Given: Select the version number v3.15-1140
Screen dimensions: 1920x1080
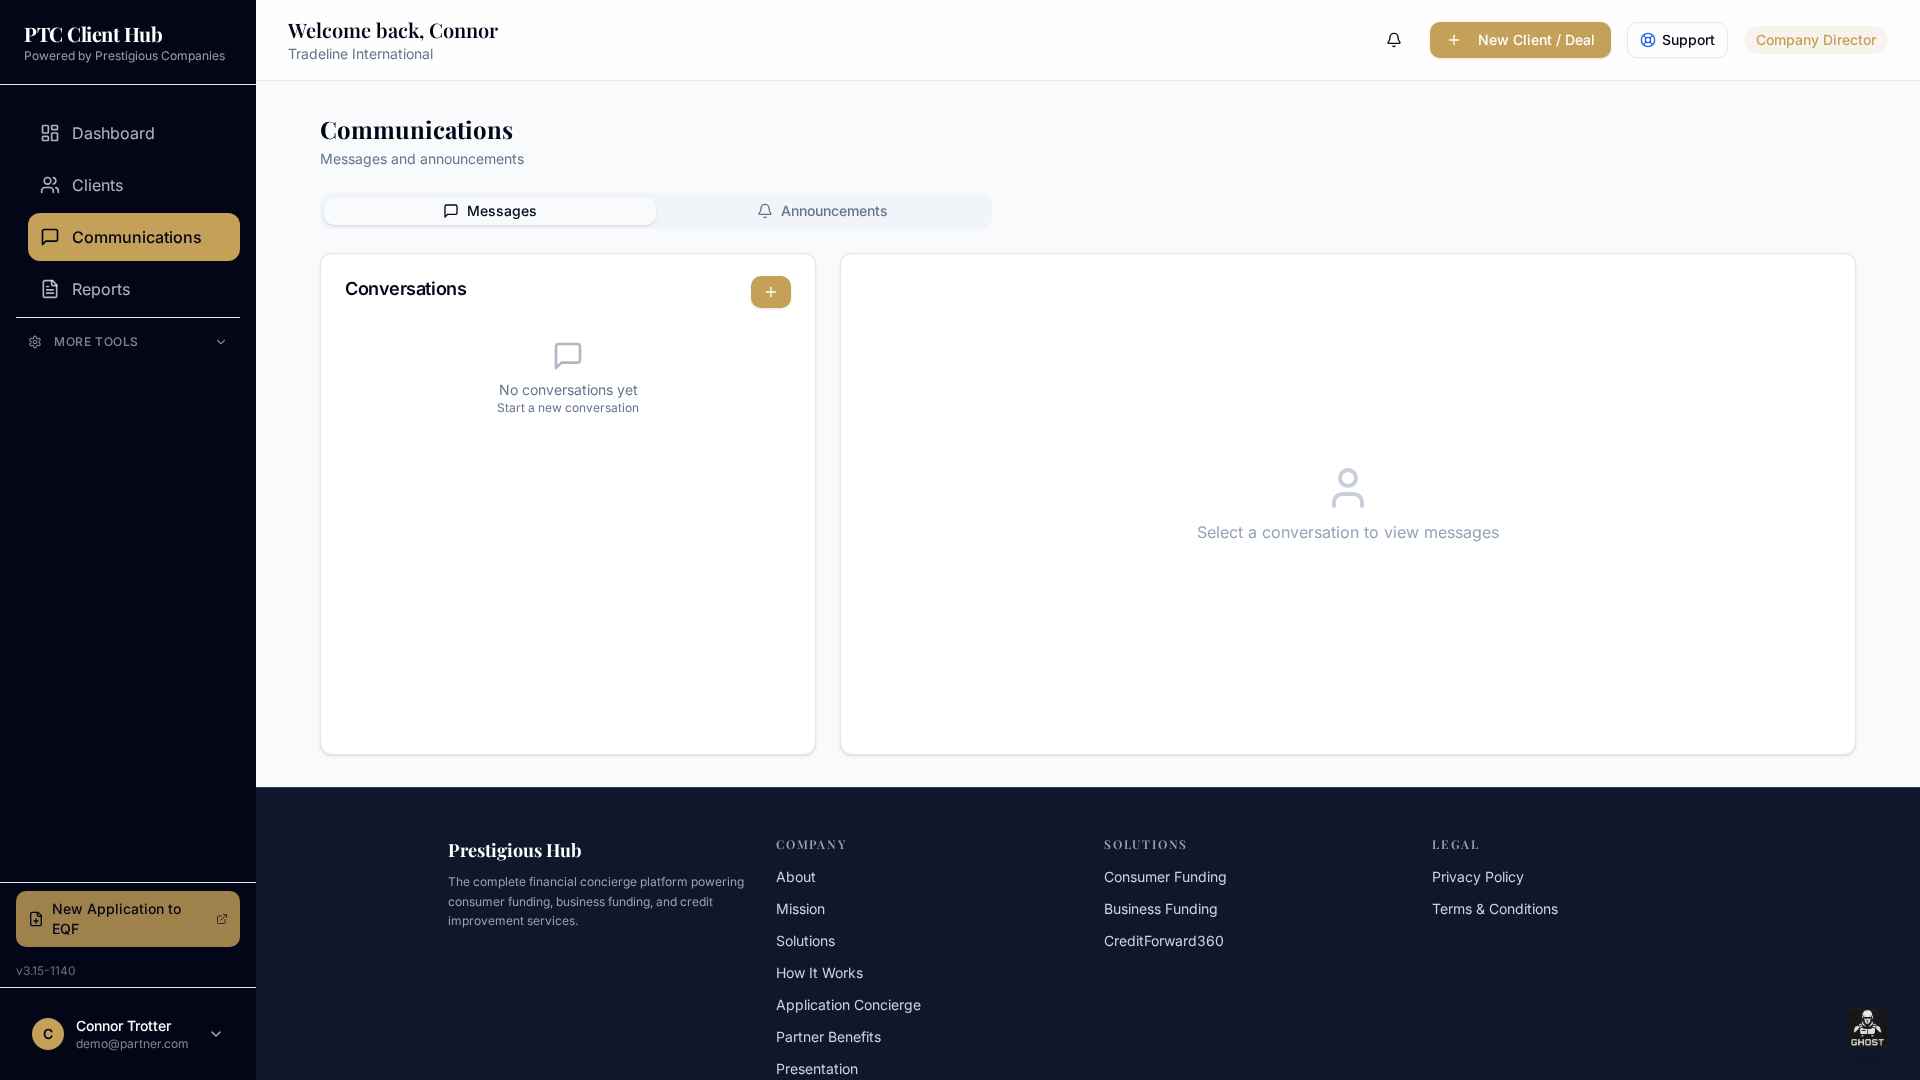Looking at the screenshot, I should coord(46,971).
